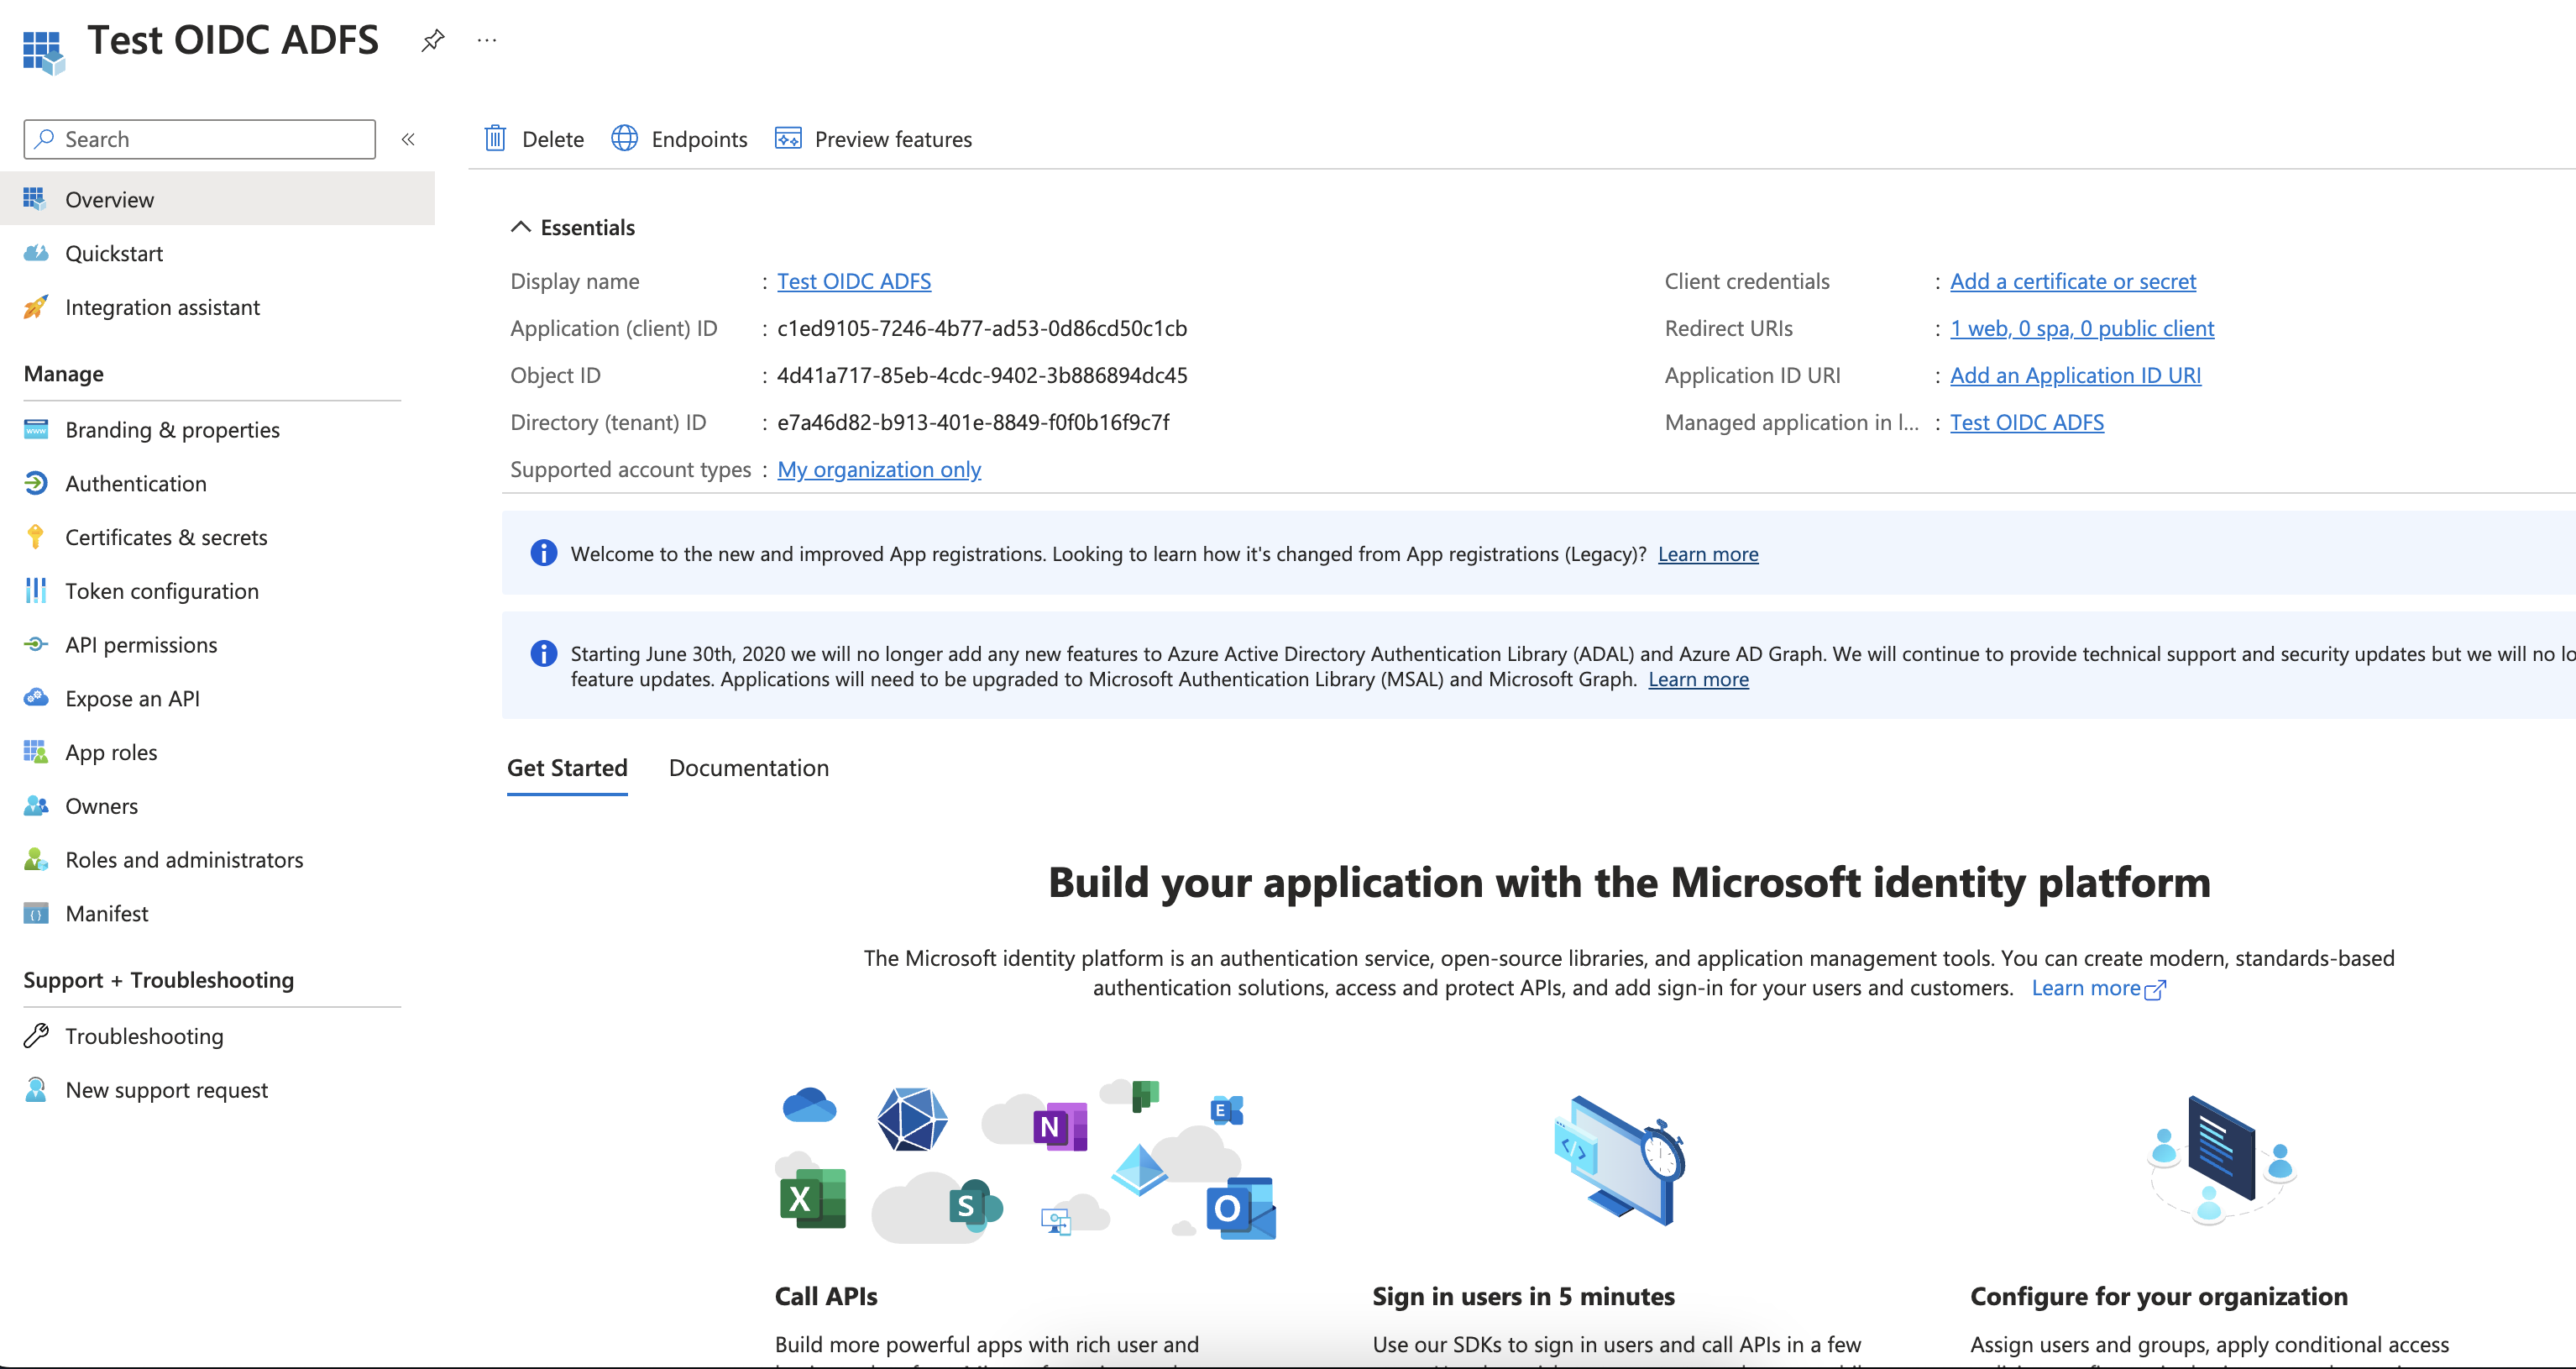Open Token configuration from the sidebar
The width and height of the screenshot is (2576, 1369).
point(161,591)
